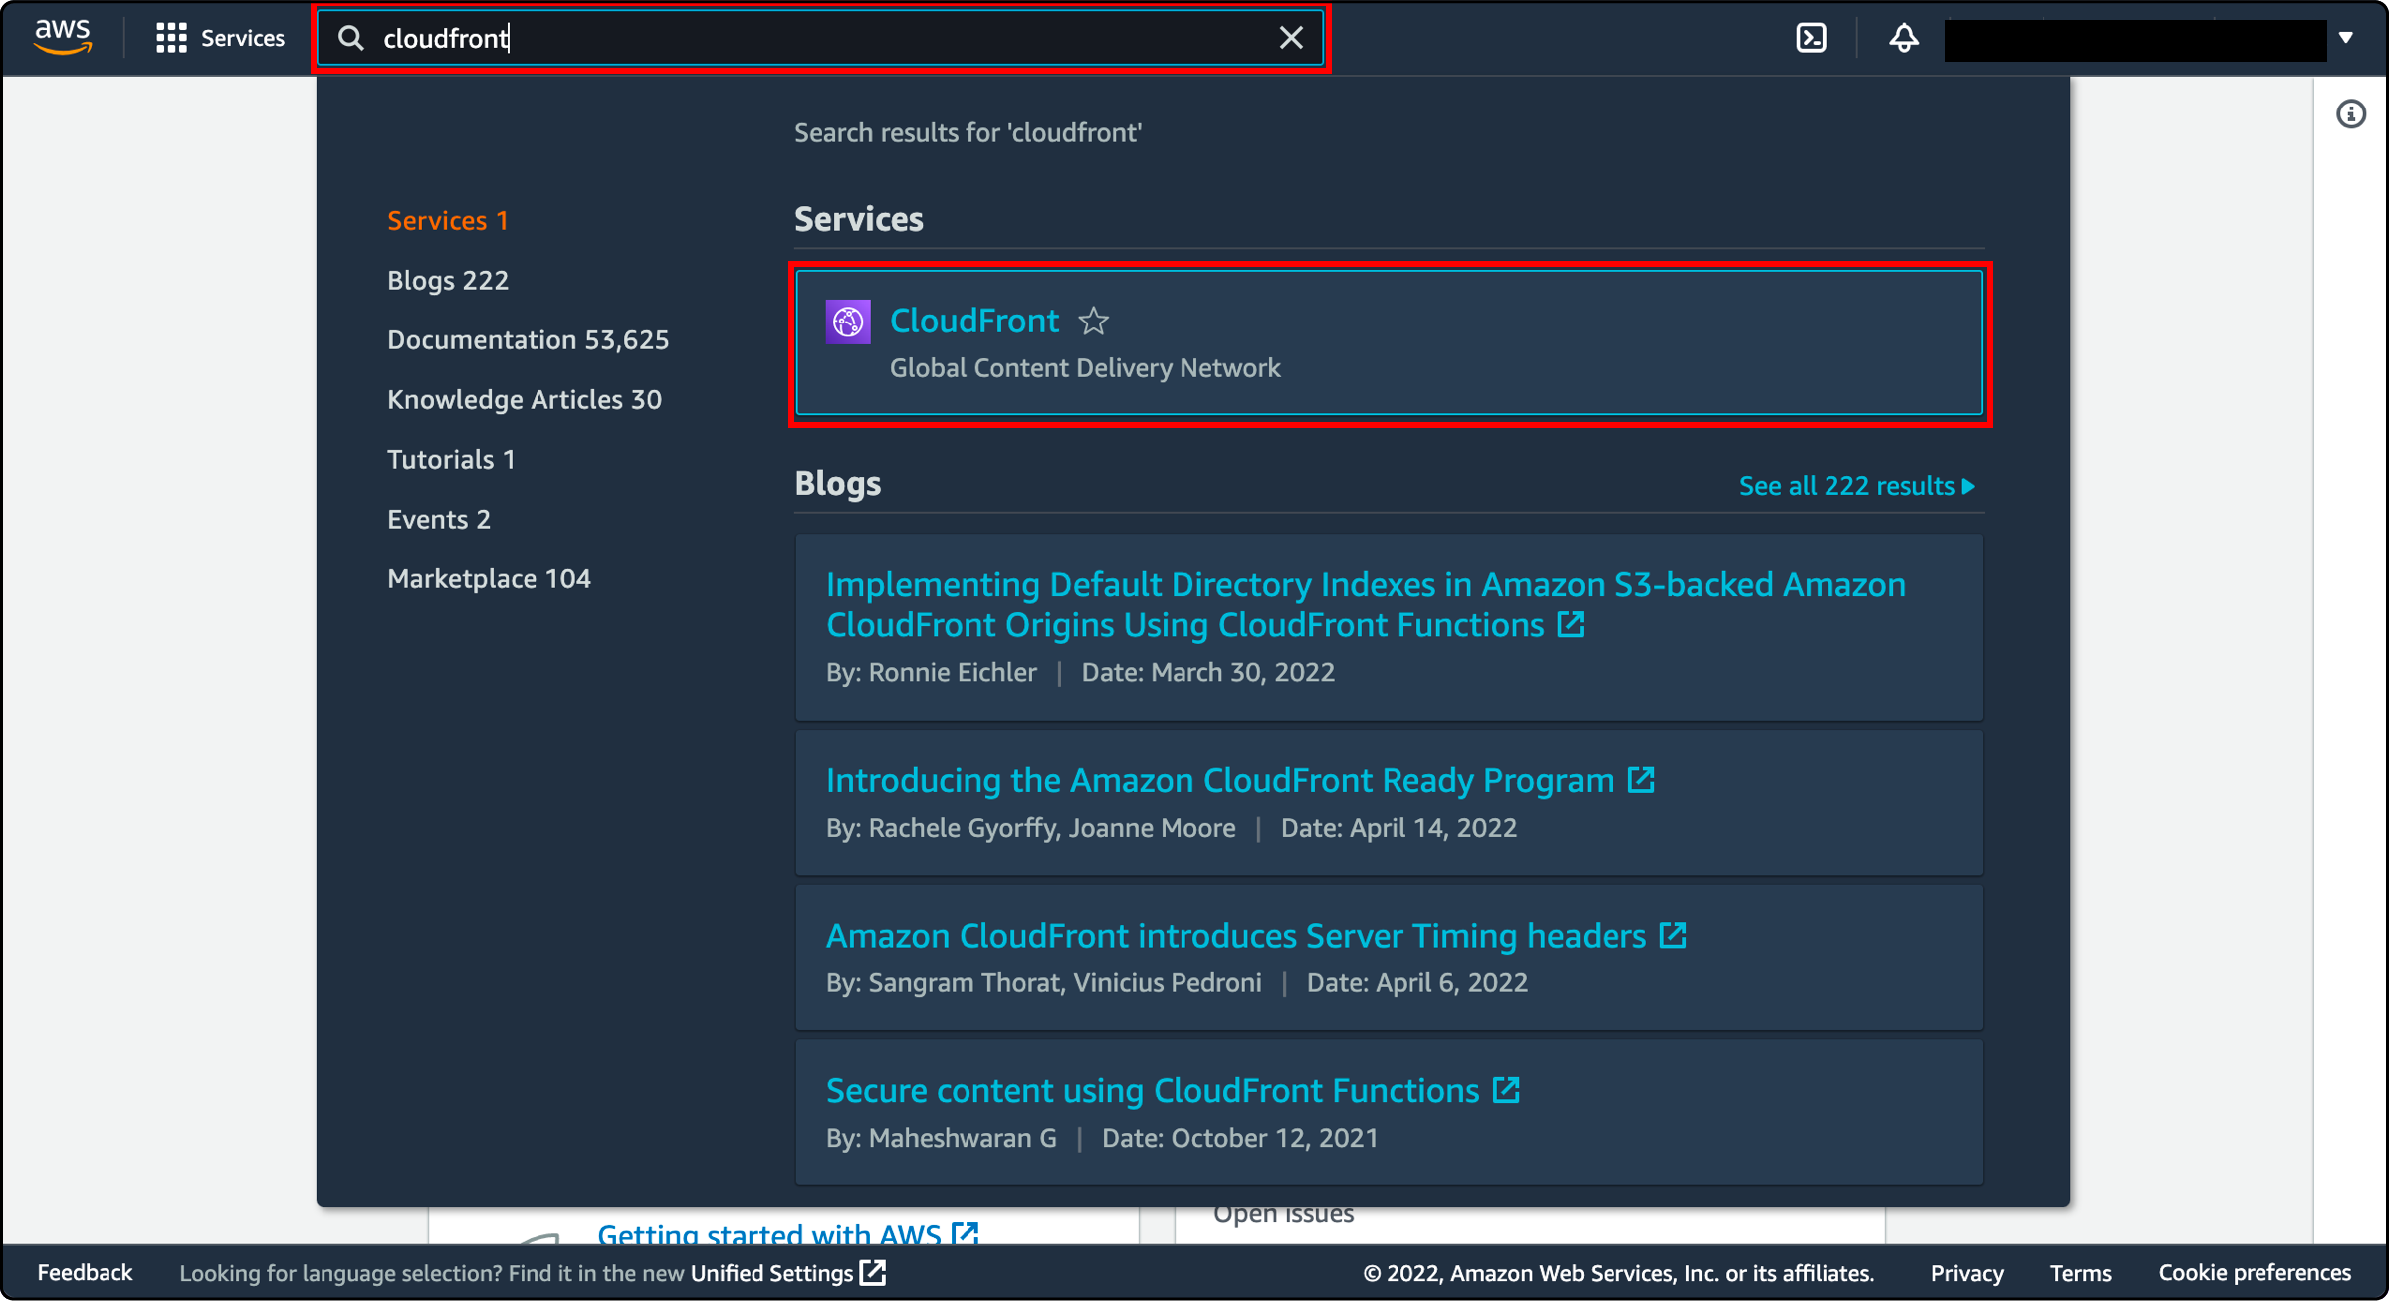The image size is (2389, 1301).
Task: Open the CloudShell terminal icon
Action: [1811, 38]
